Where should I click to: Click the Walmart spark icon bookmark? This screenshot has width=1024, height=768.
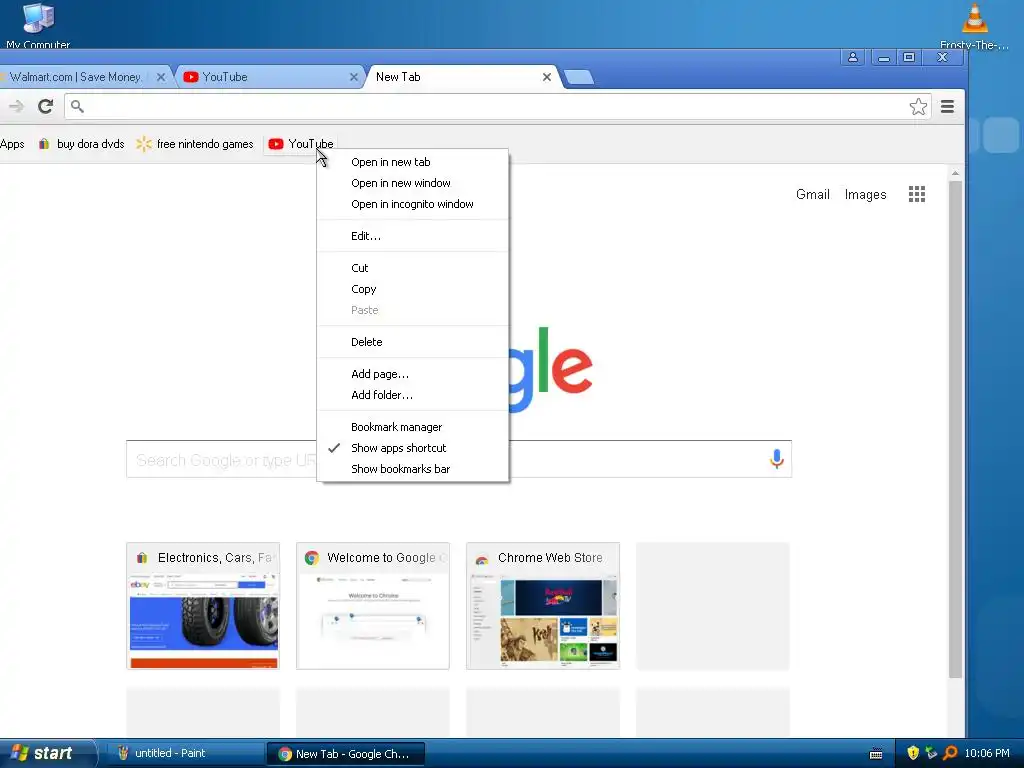144,144
